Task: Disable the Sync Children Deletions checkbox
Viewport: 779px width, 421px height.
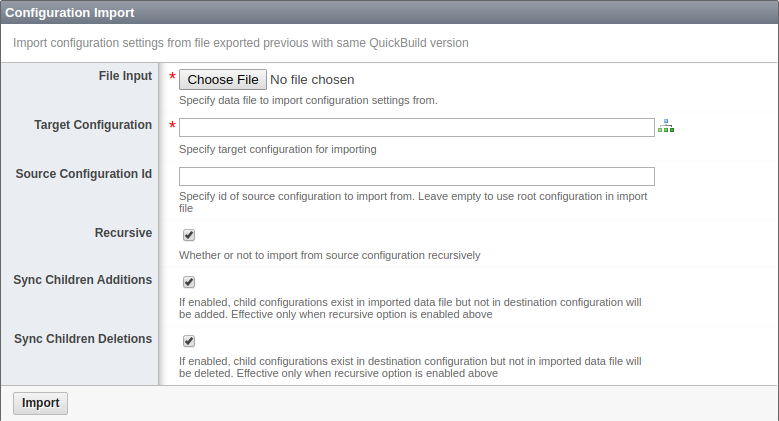Action: (x=189, y=340)
